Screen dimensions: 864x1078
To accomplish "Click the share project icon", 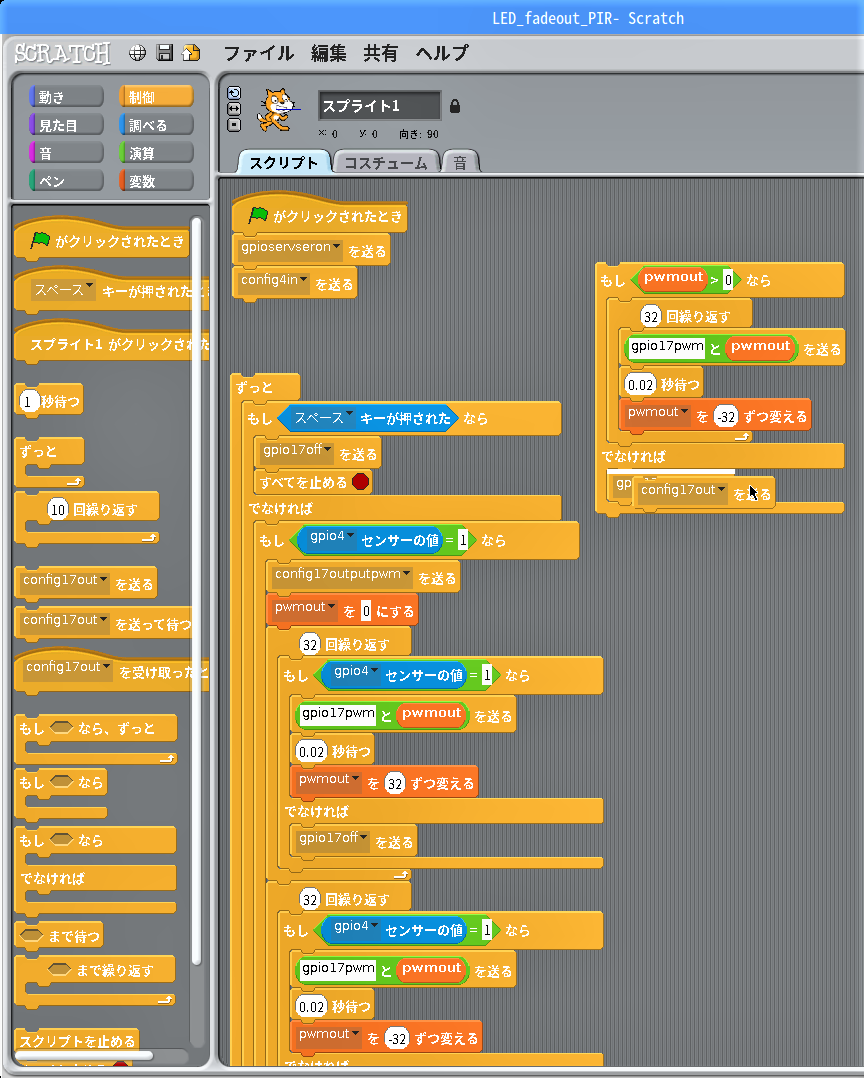I will [x=191, y=53].
